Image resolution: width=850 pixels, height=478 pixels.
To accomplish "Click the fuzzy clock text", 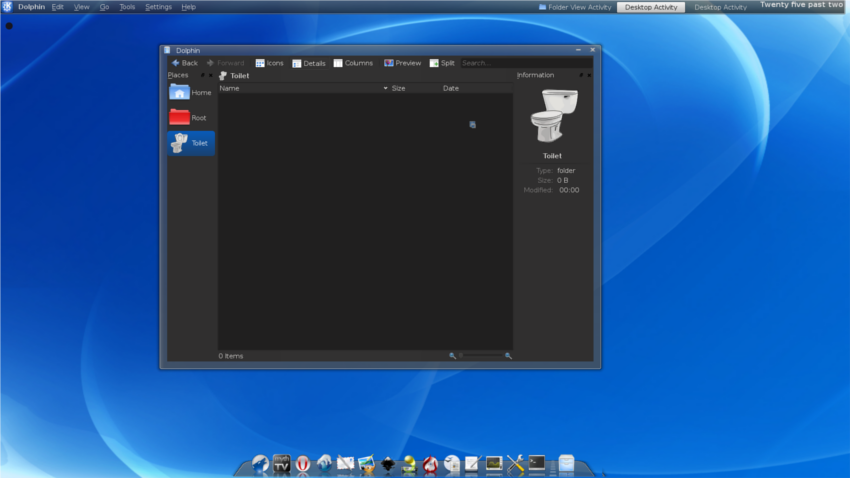I will click(802, 5).
